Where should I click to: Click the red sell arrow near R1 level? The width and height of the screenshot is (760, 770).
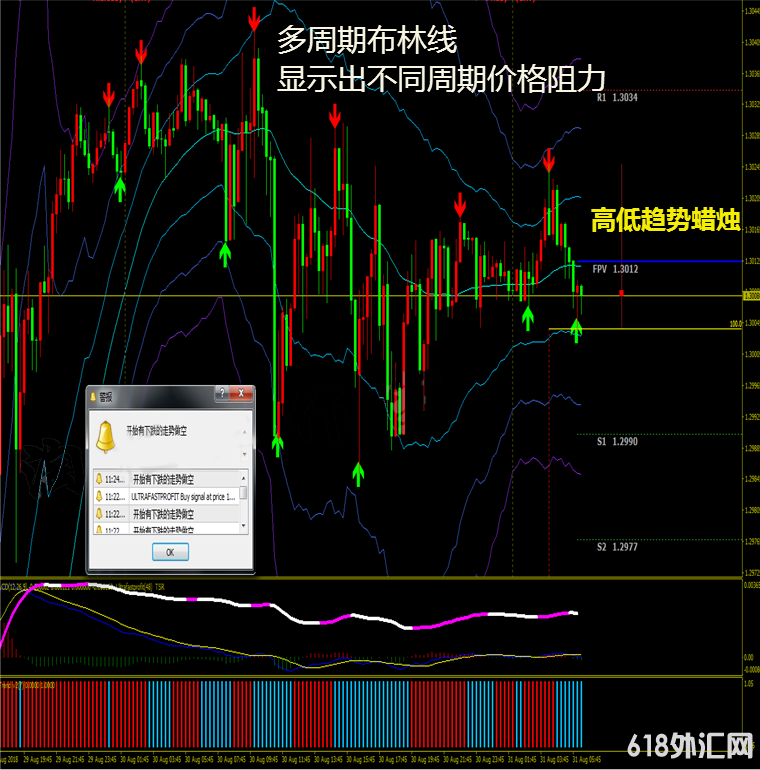coord(549,159)
